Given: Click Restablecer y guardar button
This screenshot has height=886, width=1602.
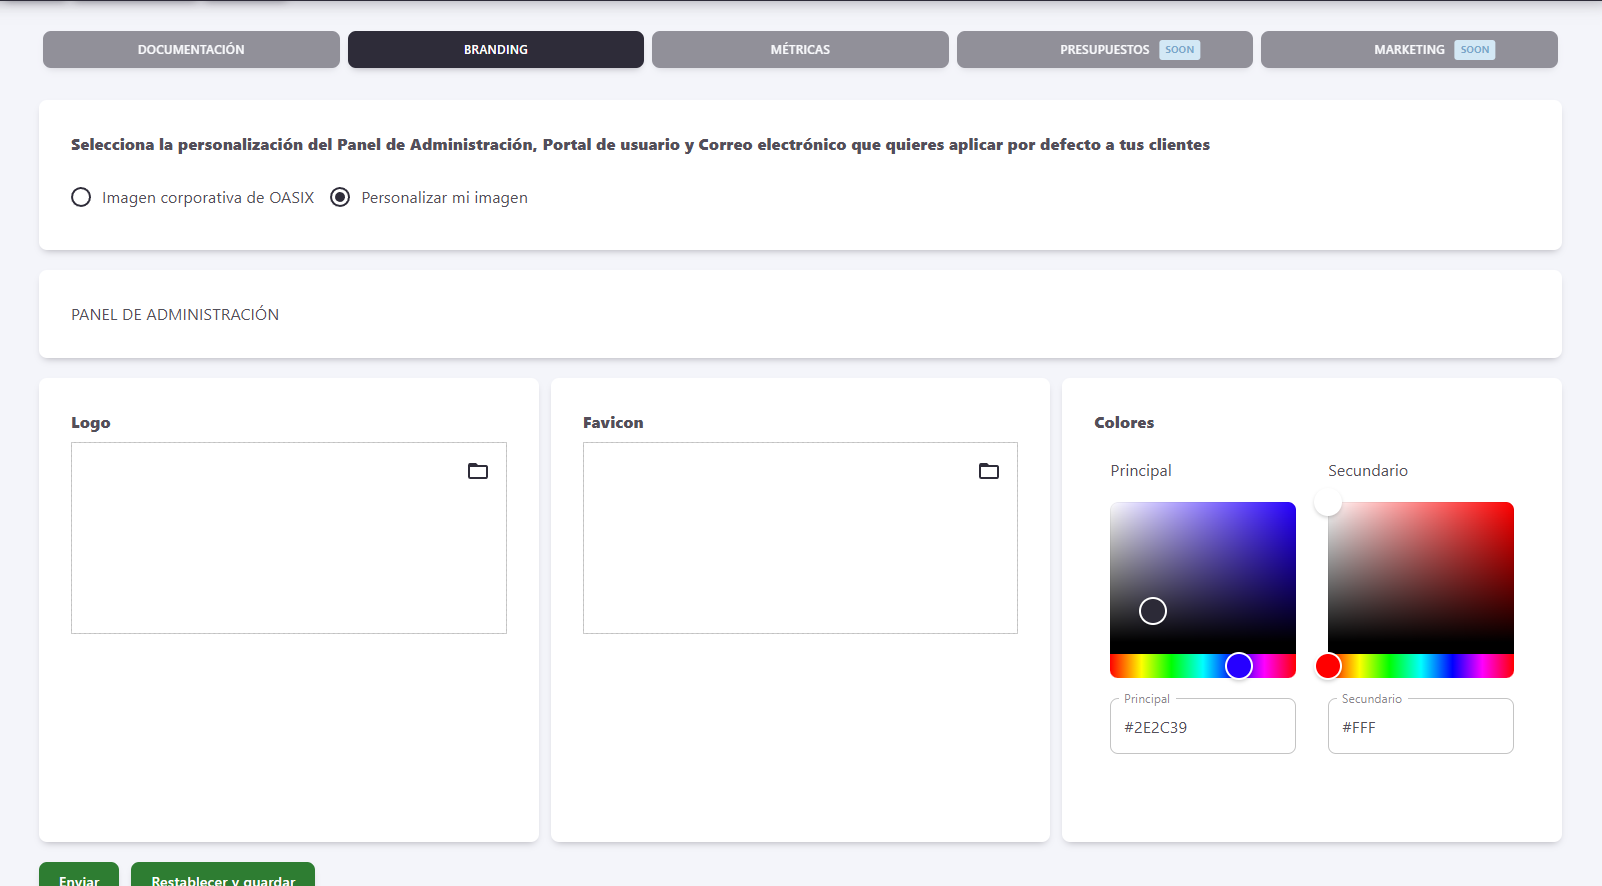Looking at the screenshot, I should coord(223,875).
